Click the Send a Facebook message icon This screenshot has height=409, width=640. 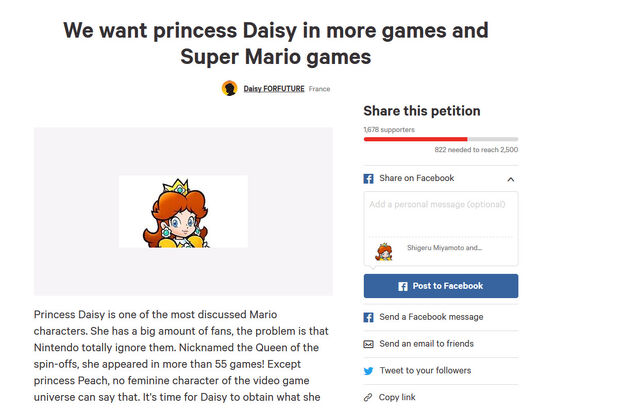[368, 317]
